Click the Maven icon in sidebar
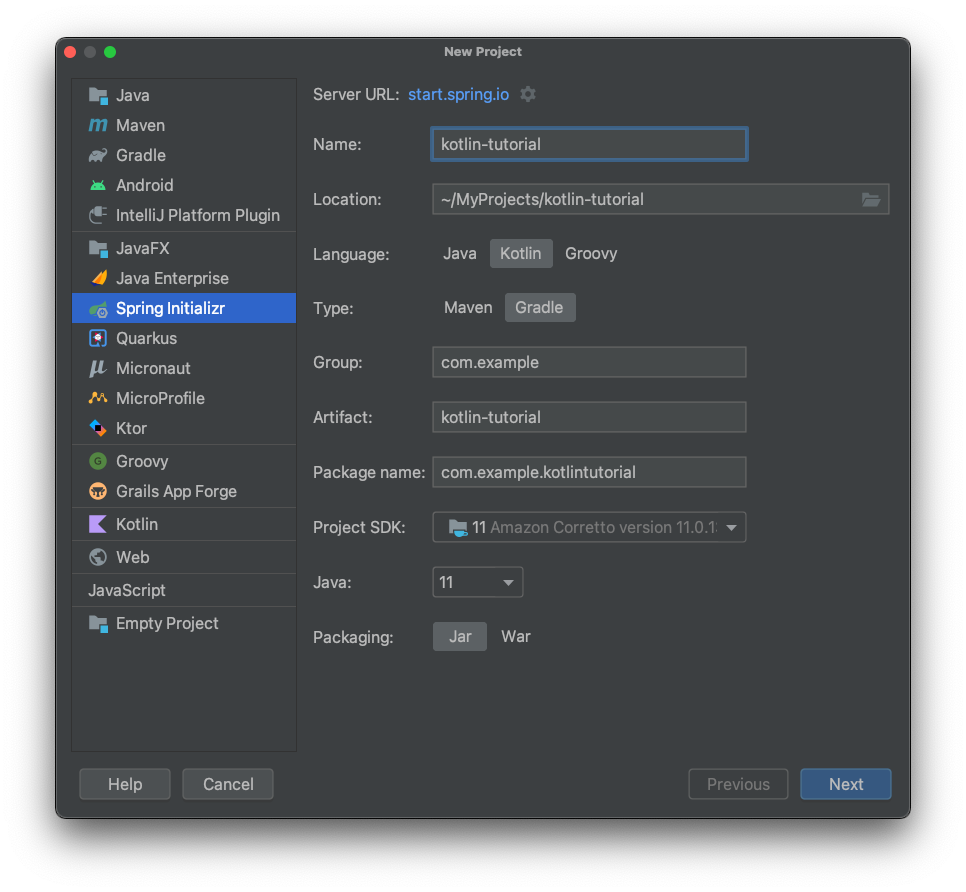 click(98, 125)
